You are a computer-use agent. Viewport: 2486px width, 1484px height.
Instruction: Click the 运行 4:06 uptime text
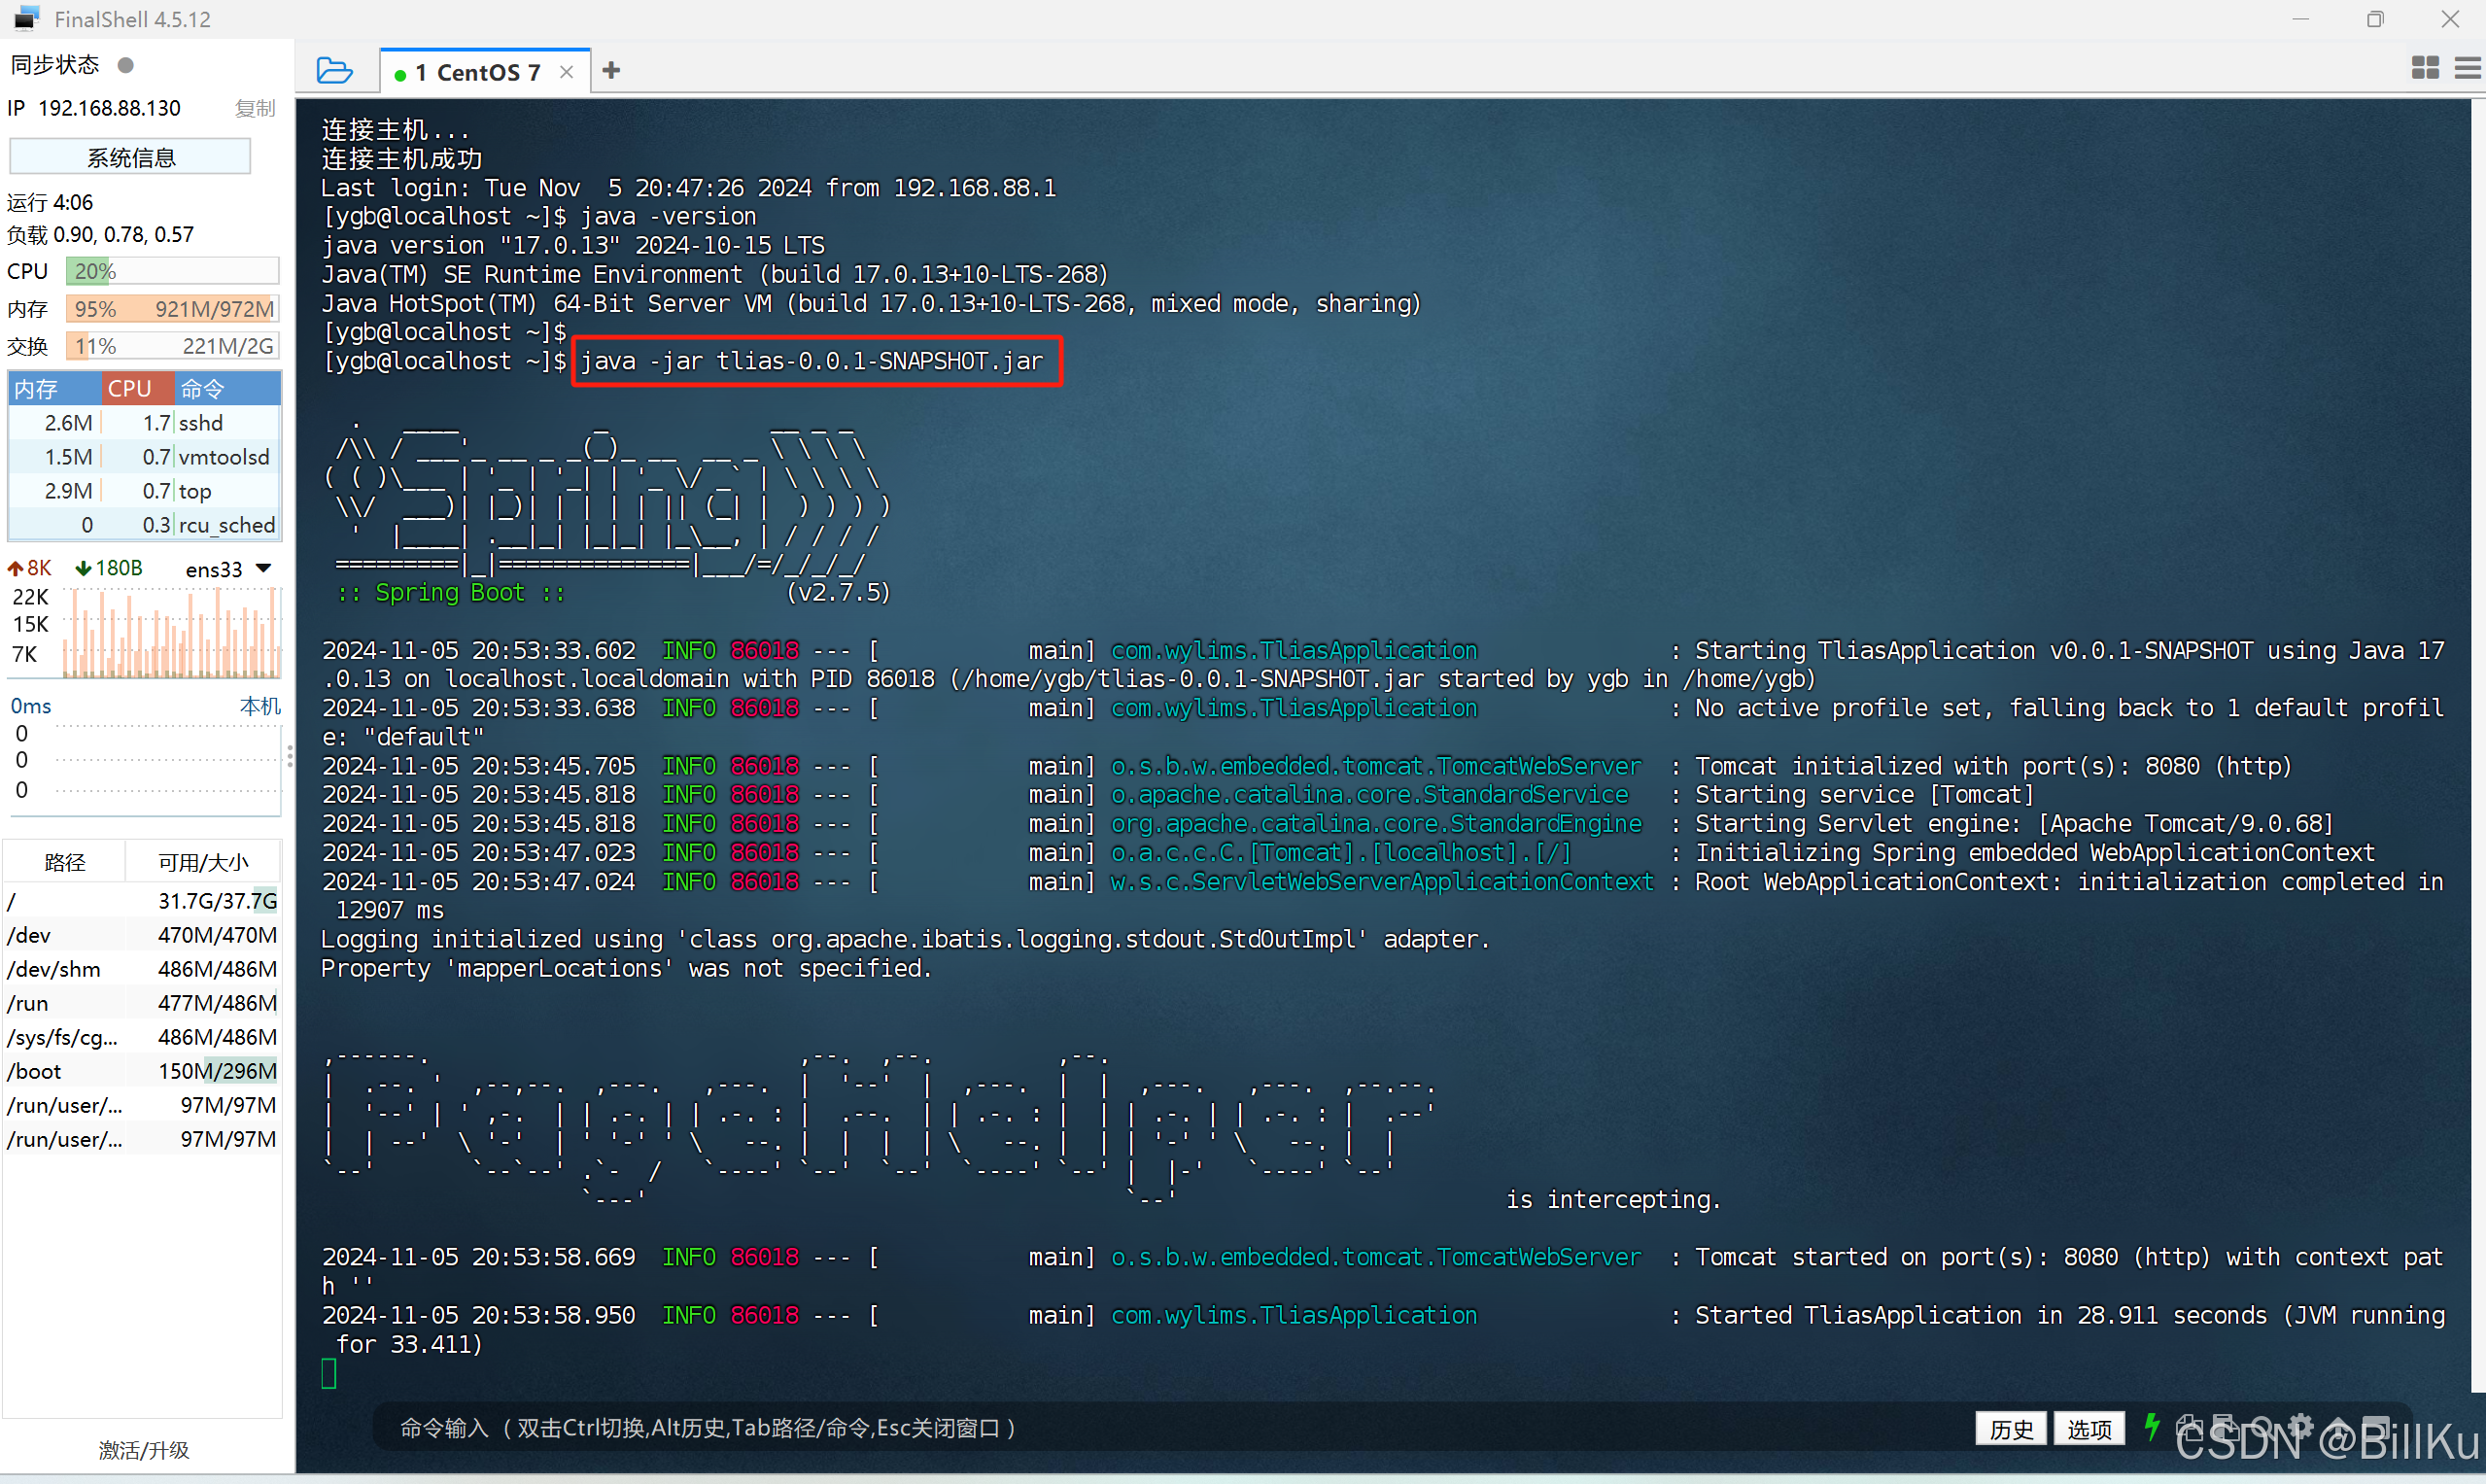click(50, 202)
